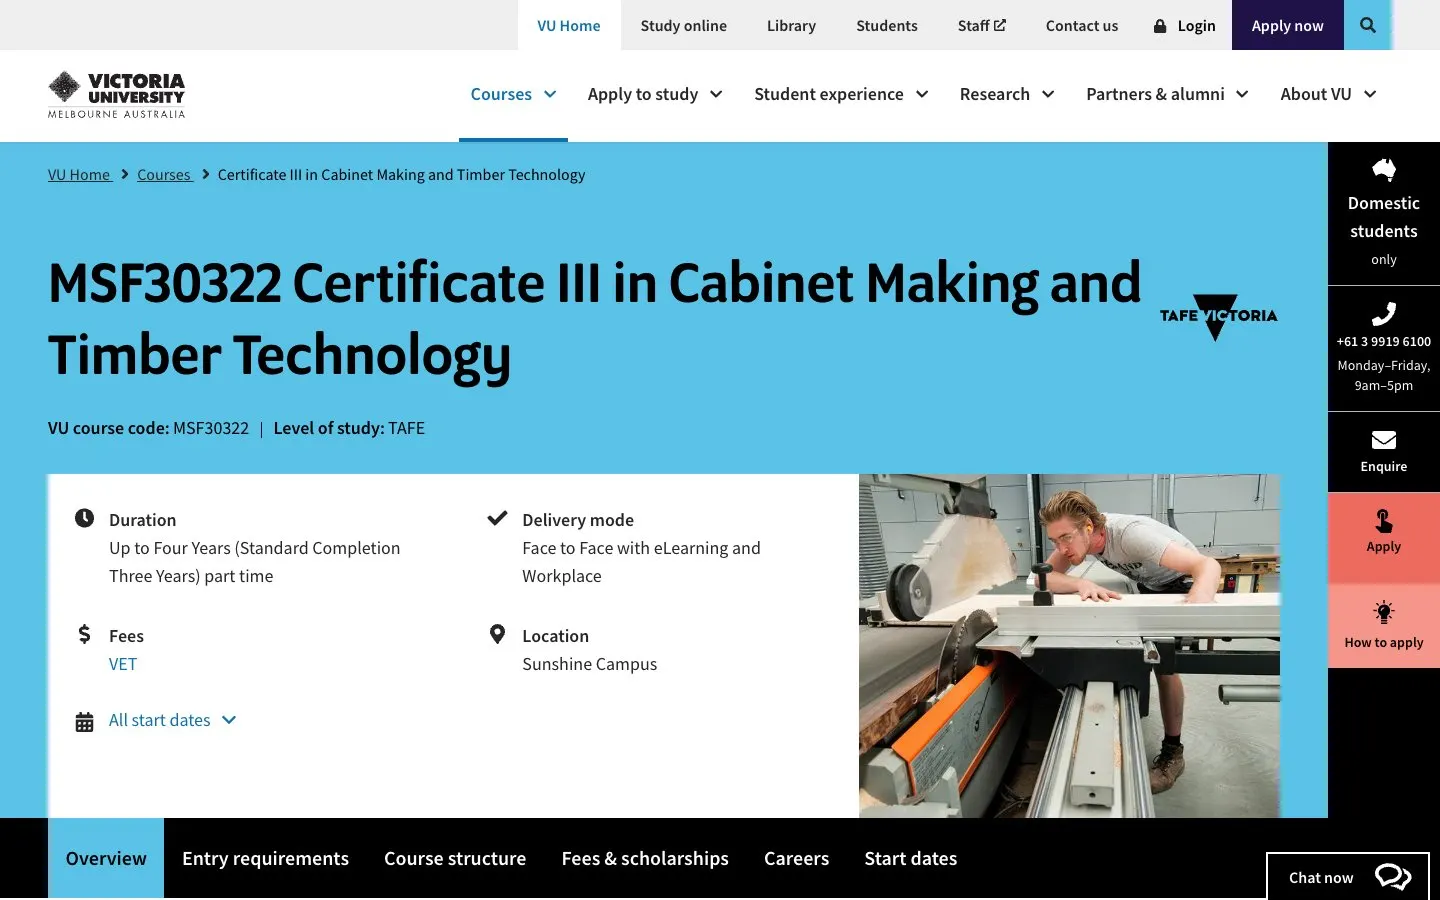This screenshot has width=1440, height=900.
Task: Click the calendar icon beside start dates
Action: pos(85,722)
